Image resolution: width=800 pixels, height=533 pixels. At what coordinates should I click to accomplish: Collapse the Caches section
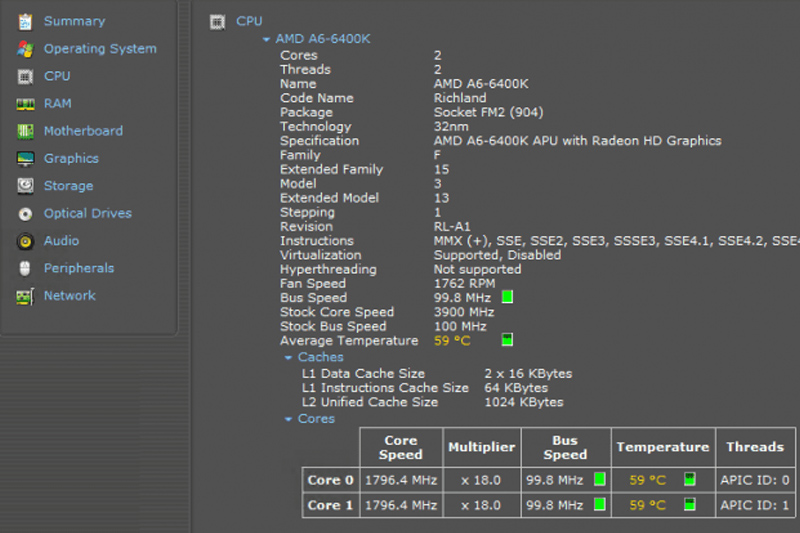coord(288,358)
